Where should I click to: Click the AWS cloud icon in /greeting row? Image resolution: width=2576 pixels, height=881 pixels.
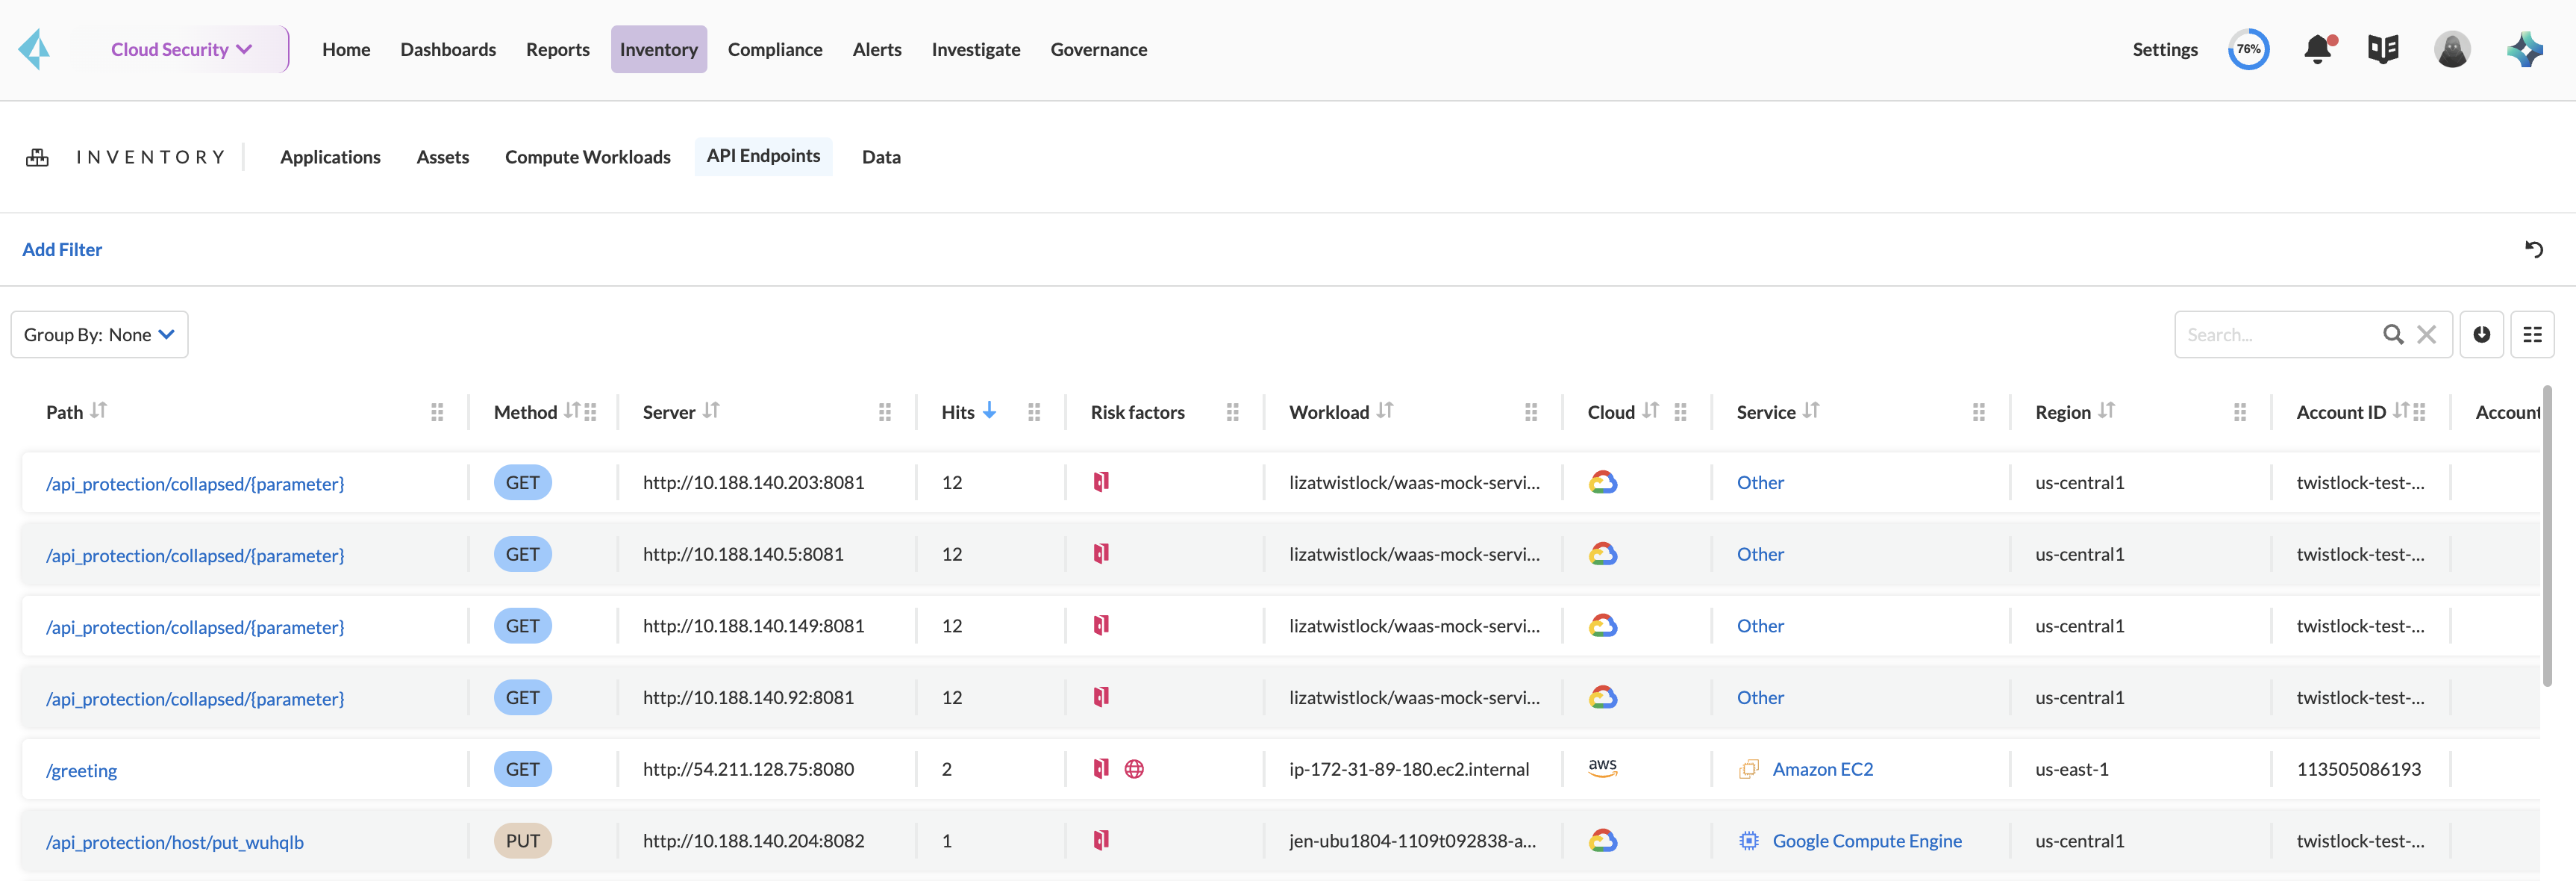1602,767
